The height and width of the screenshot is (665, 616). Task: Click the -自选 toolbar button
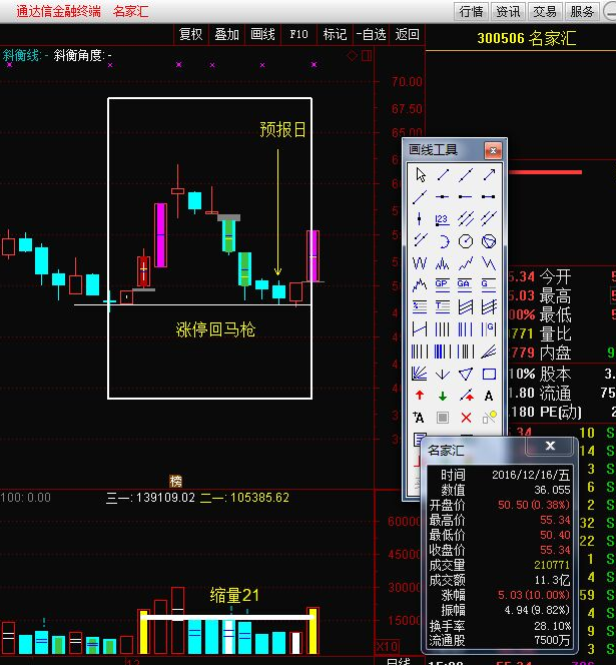click(371, 34)
